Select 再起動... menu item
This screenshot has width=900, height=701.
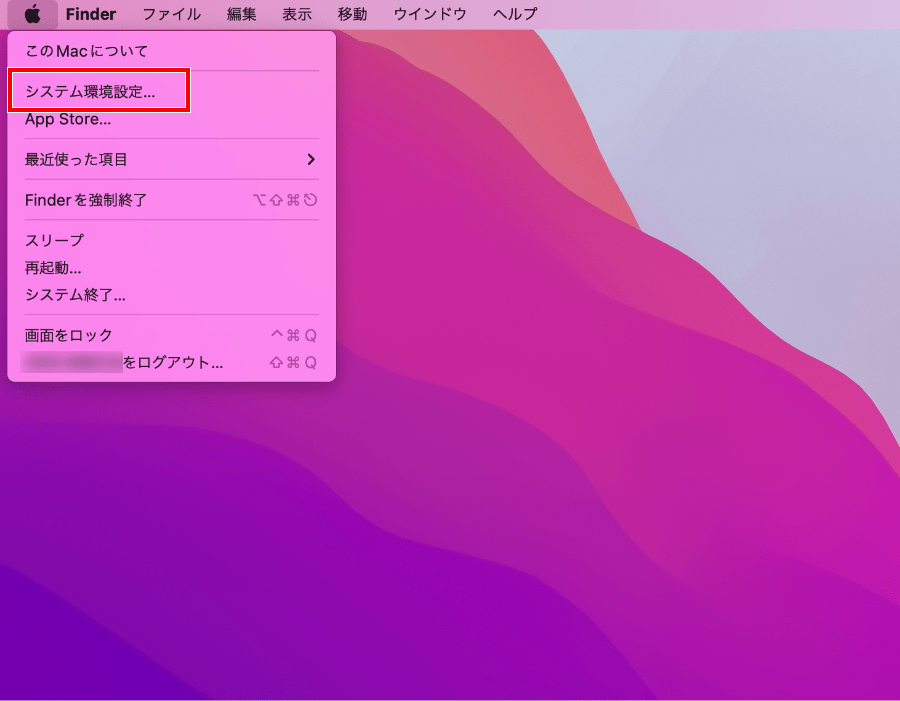pos(172,268)
